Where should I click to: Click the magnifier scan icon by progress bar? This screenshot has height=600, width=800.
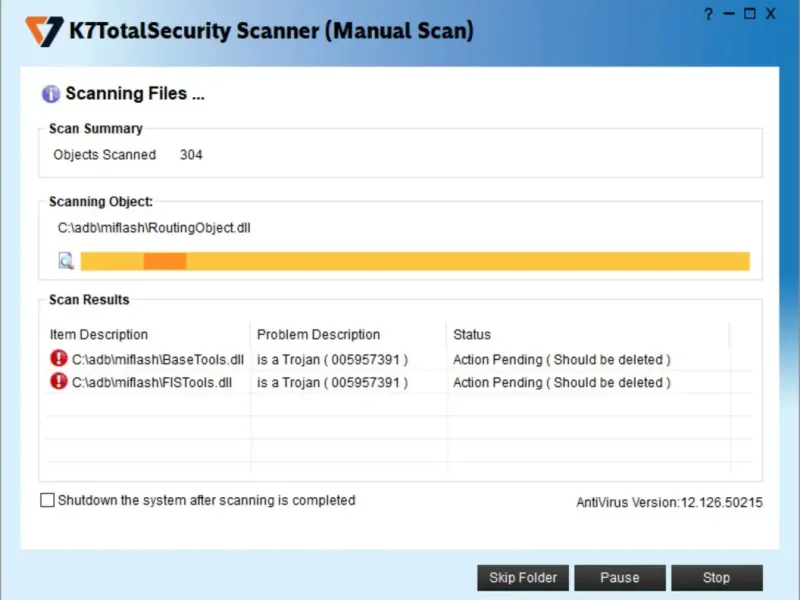(66, 261)
